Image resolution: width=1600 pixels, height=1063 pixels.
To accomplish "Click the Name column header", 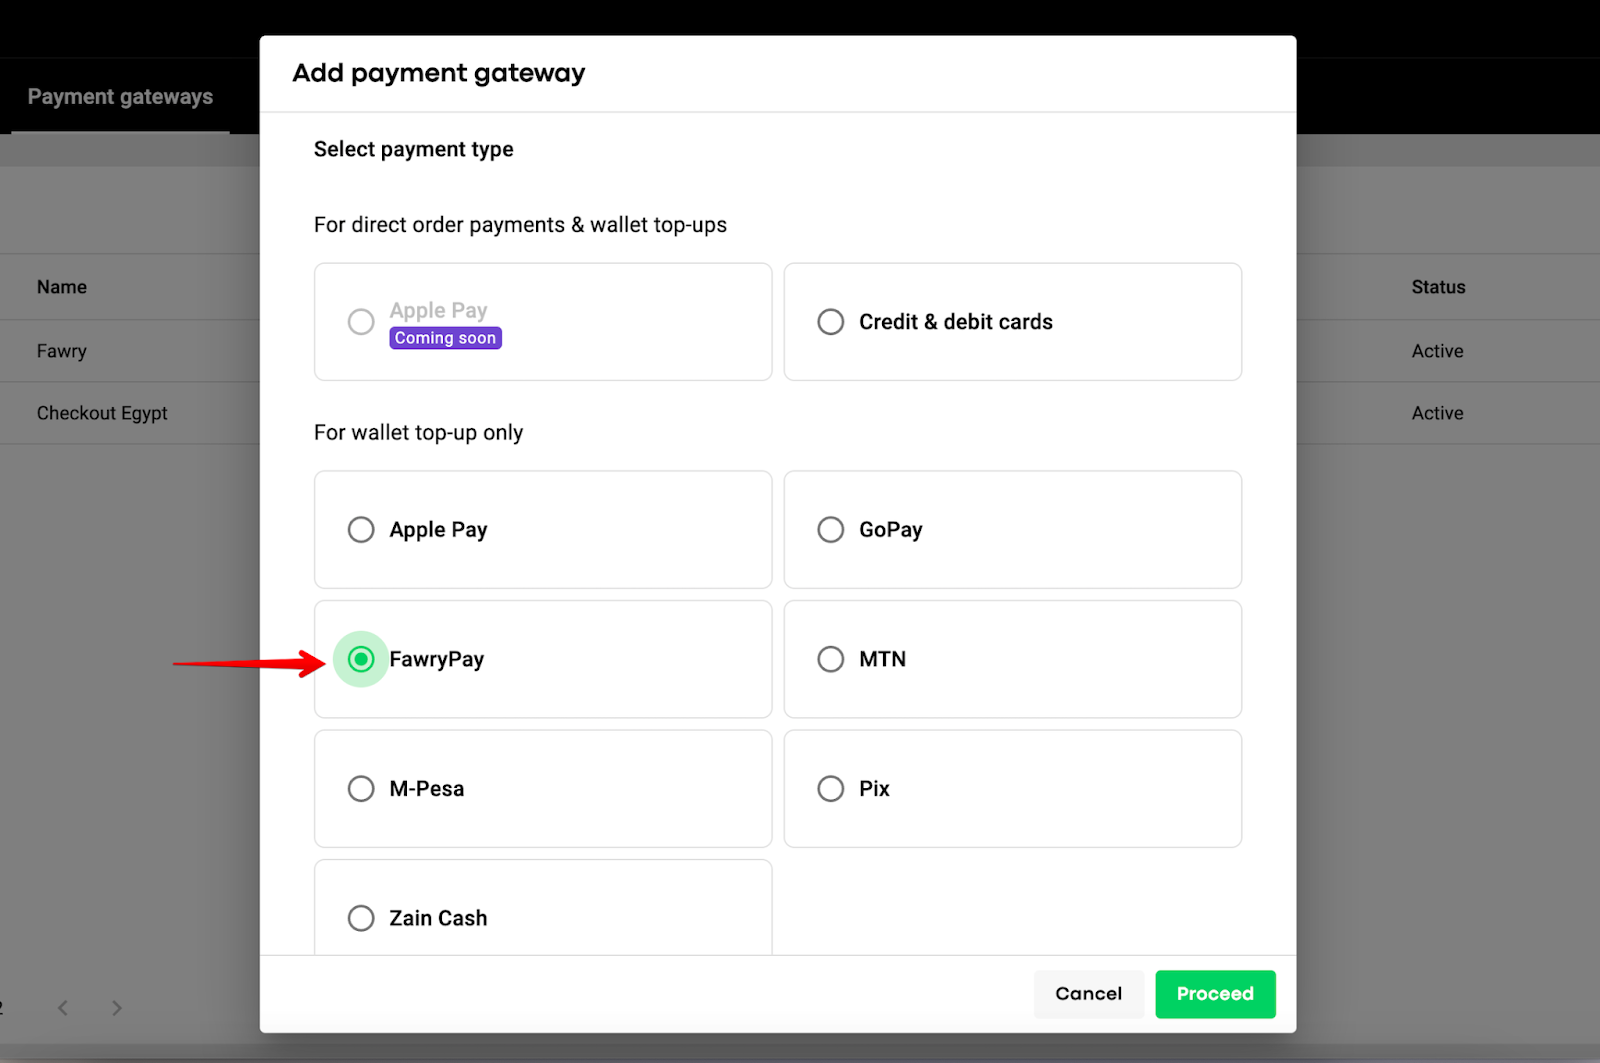I will [62, 287].
